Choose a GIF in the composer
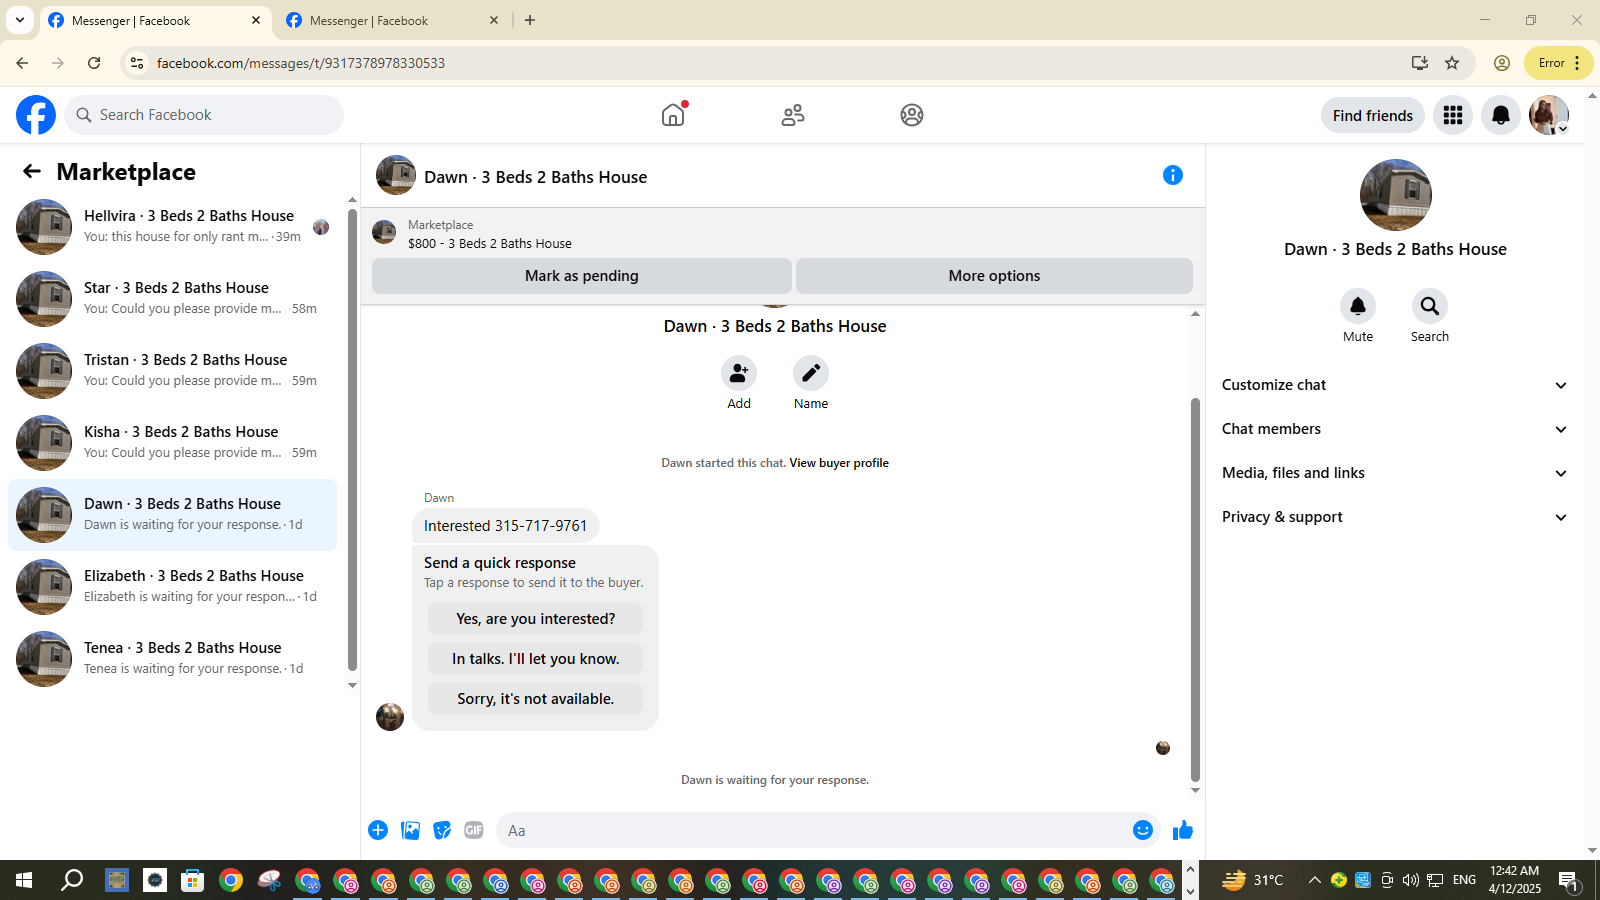 click(x=474, y=830)
